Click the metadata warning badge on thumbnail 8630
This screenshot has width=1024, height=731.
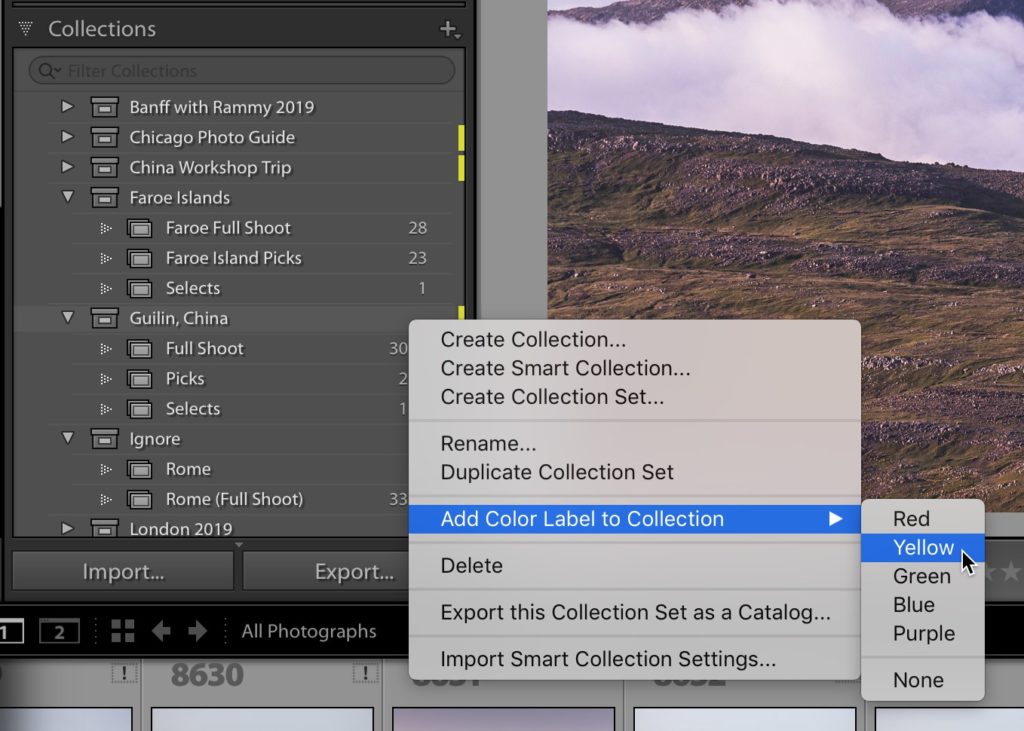tap(366, 673)
